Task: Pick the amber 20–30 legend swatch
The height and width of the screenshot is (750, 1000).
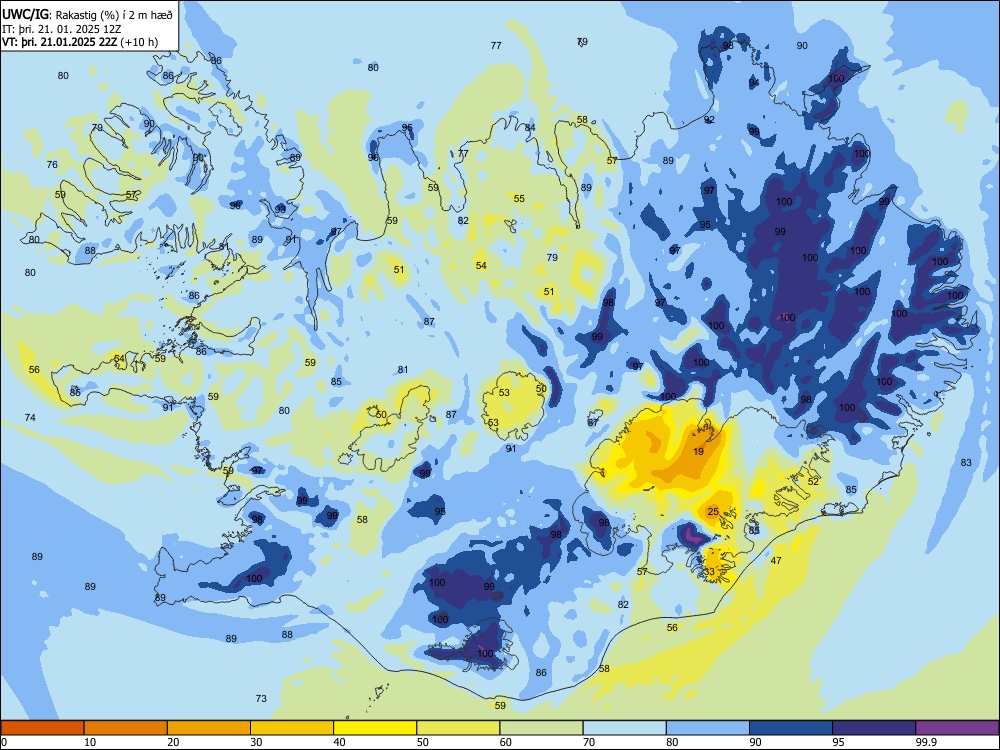Action: pyautogui.click(x=209, y=728)
